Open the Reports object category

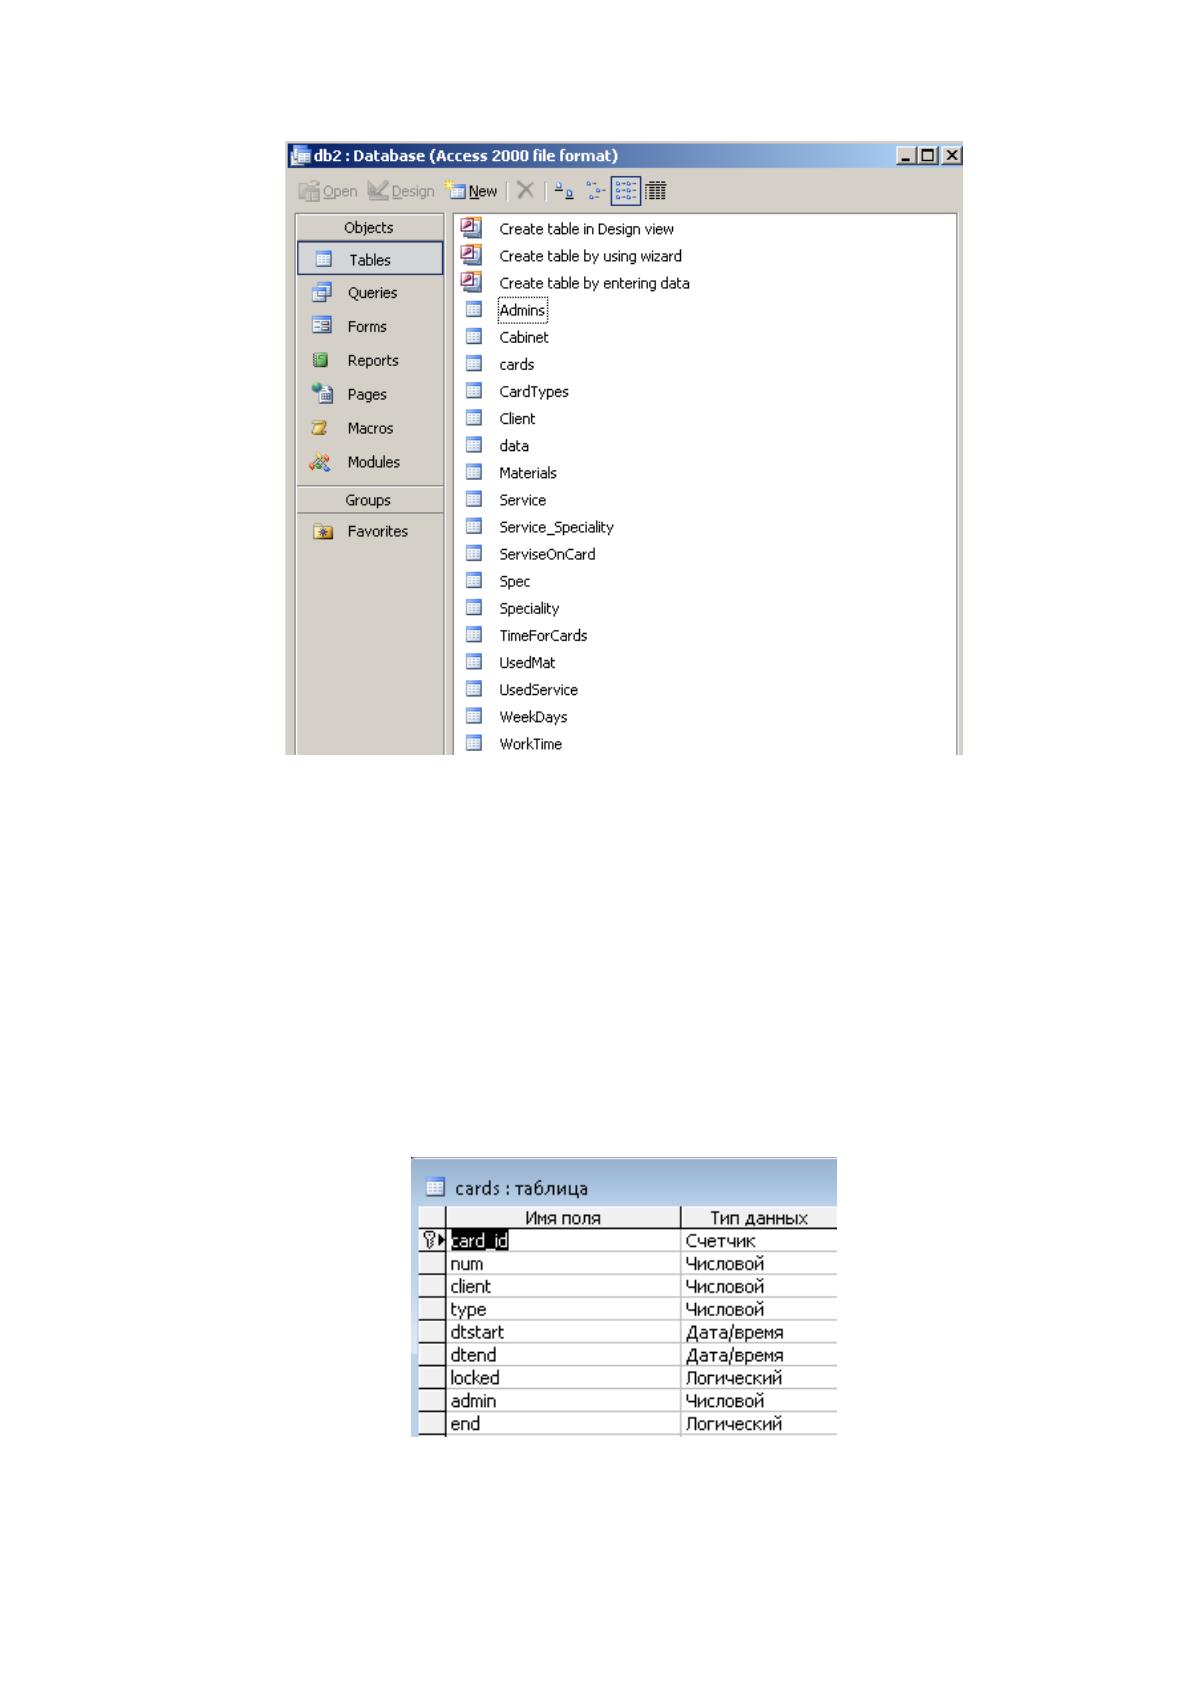[370, 361]
